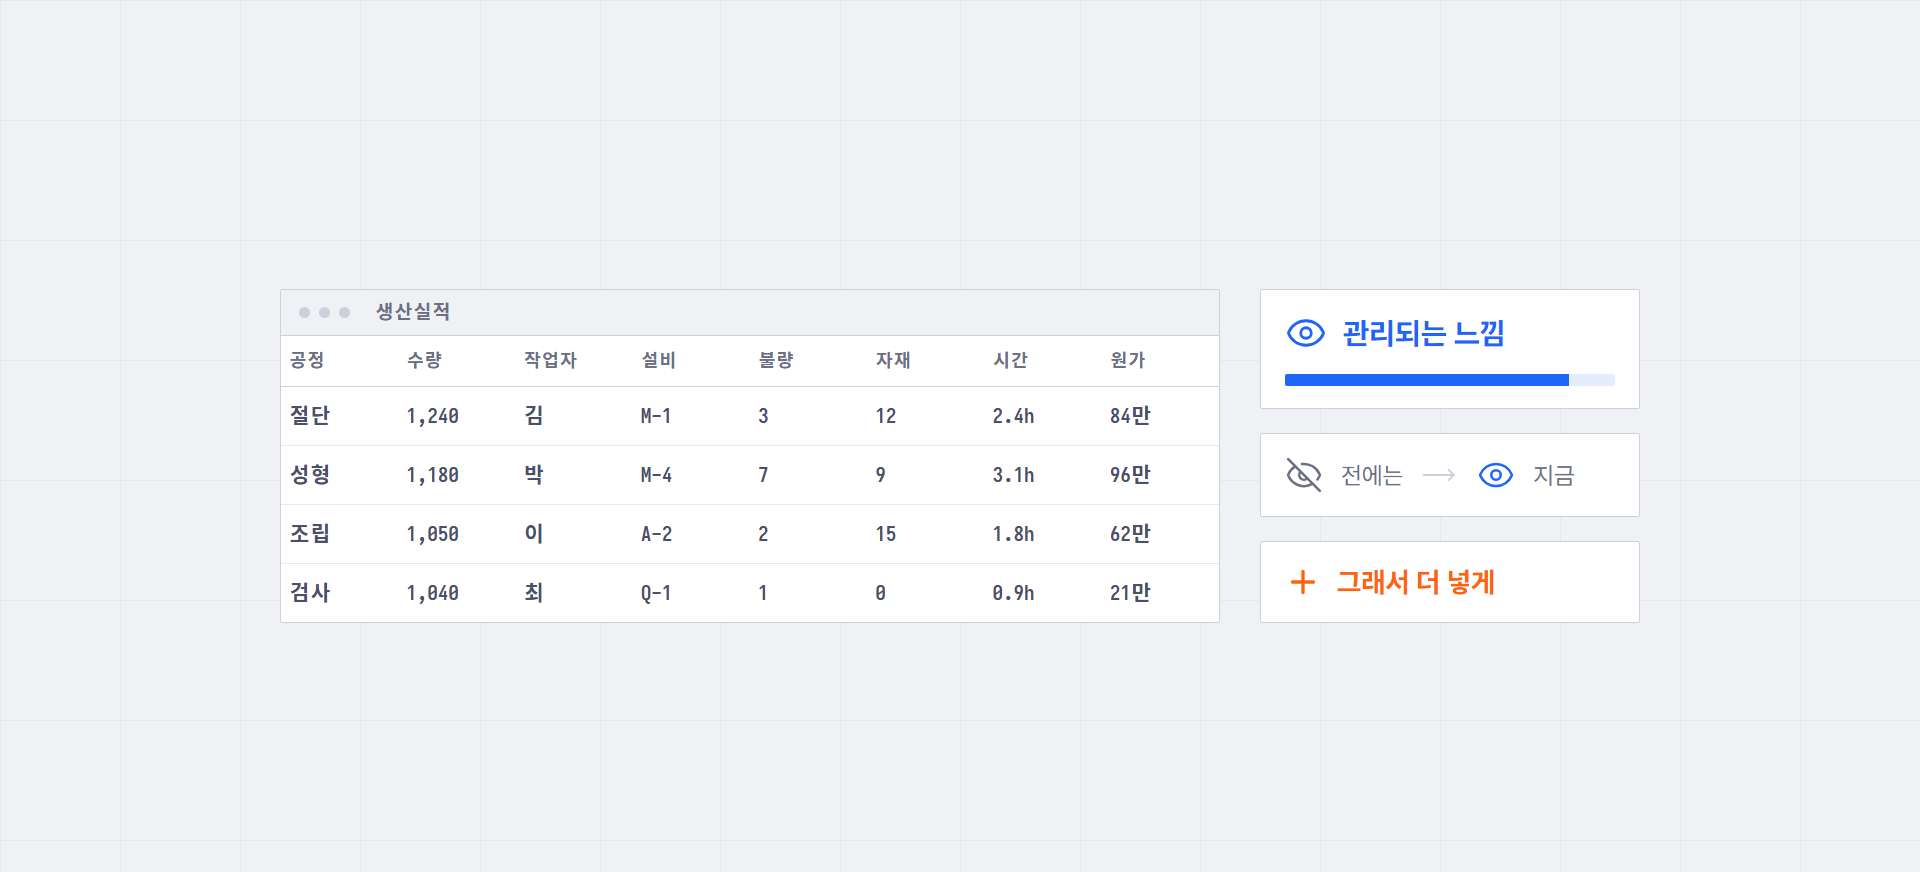Click cost value 84만
The width and height of the screenshot is (1920, 872).
coord(1130,416)
